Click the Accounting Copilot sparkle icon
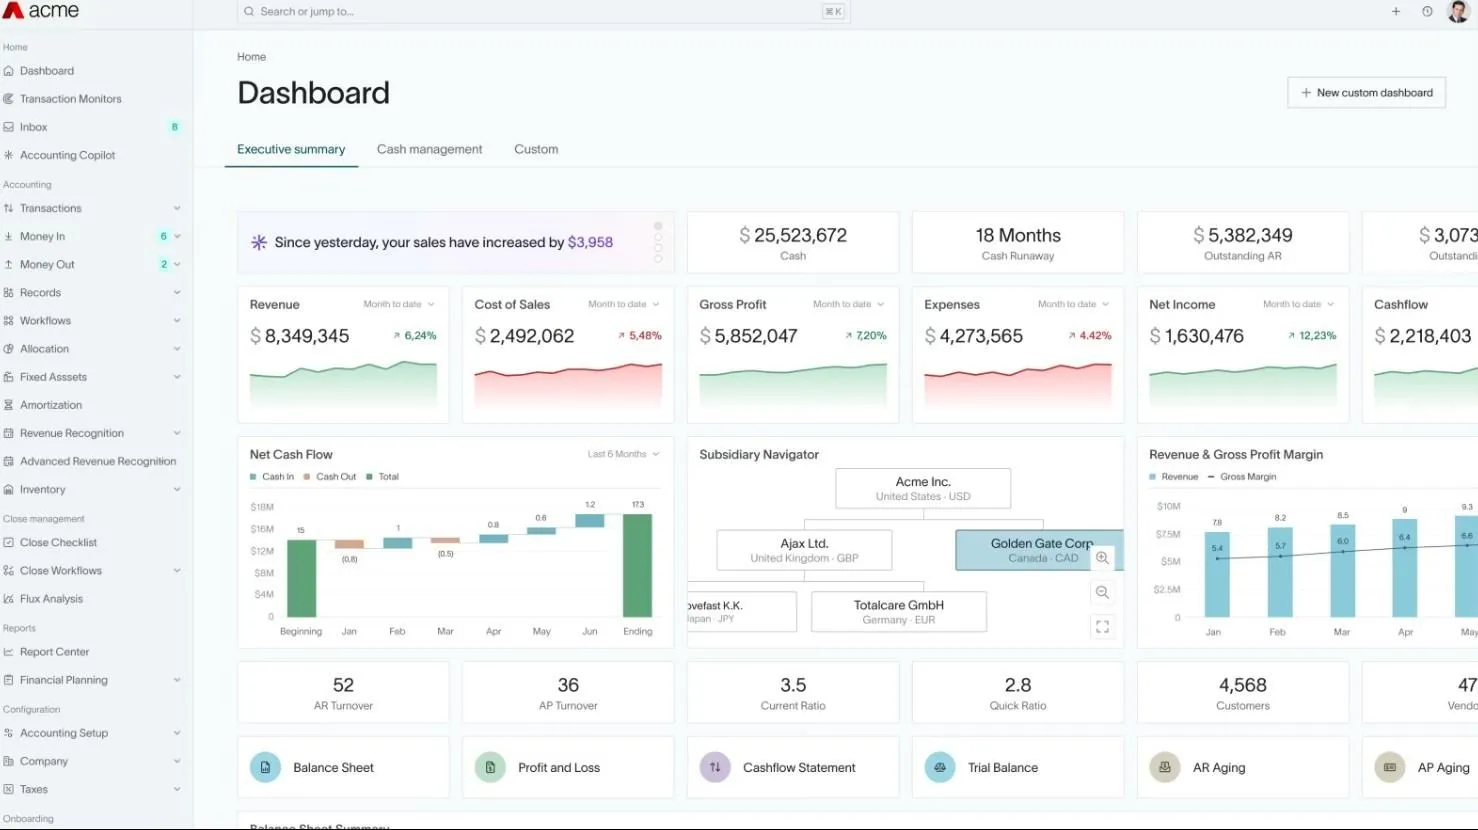Screen dimensions: 1478x830 pos(9,155)
